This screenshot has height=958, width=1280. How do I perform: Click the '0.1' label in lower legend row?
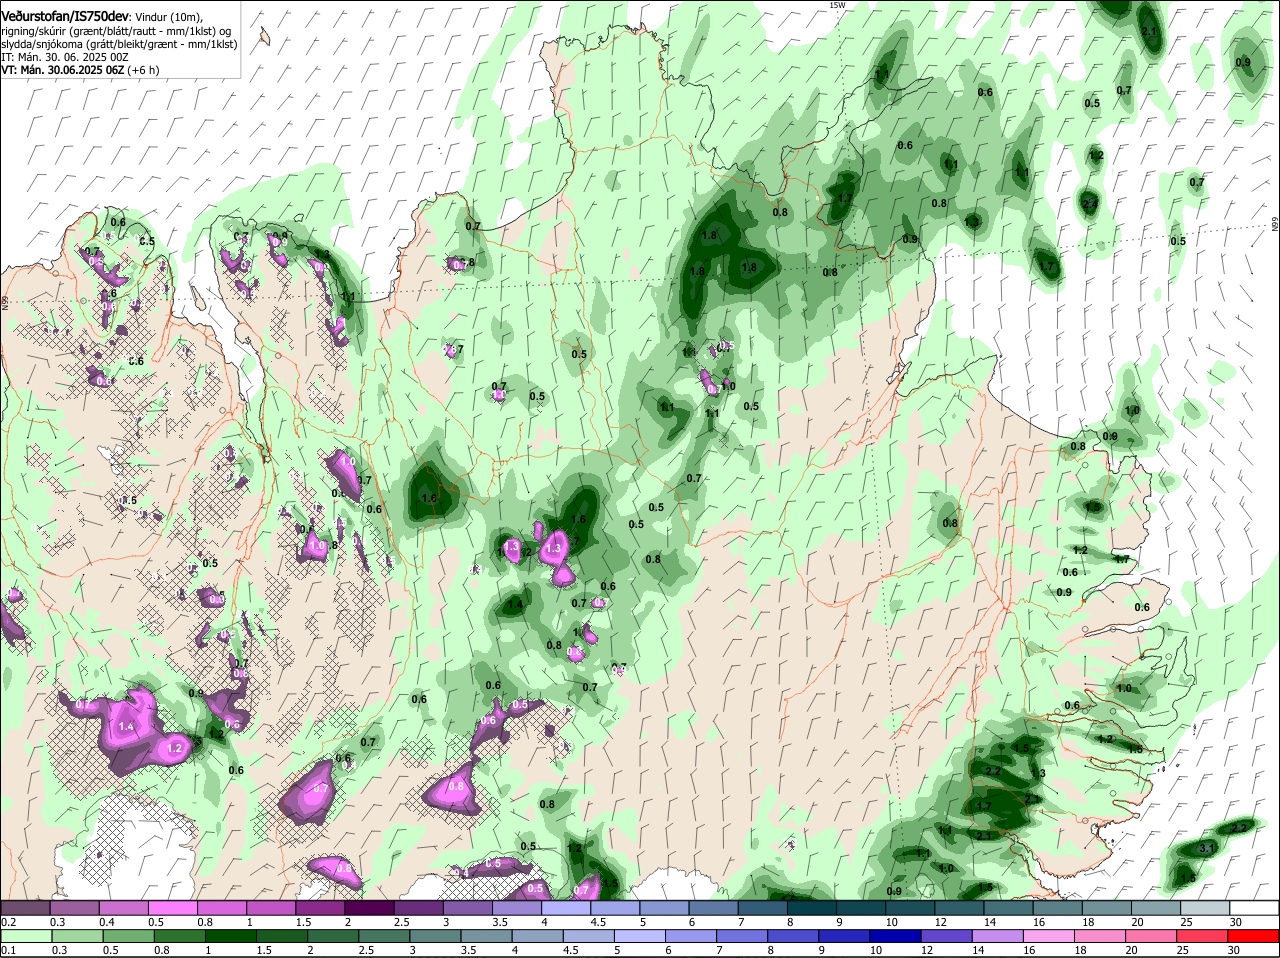pos(8,950)
